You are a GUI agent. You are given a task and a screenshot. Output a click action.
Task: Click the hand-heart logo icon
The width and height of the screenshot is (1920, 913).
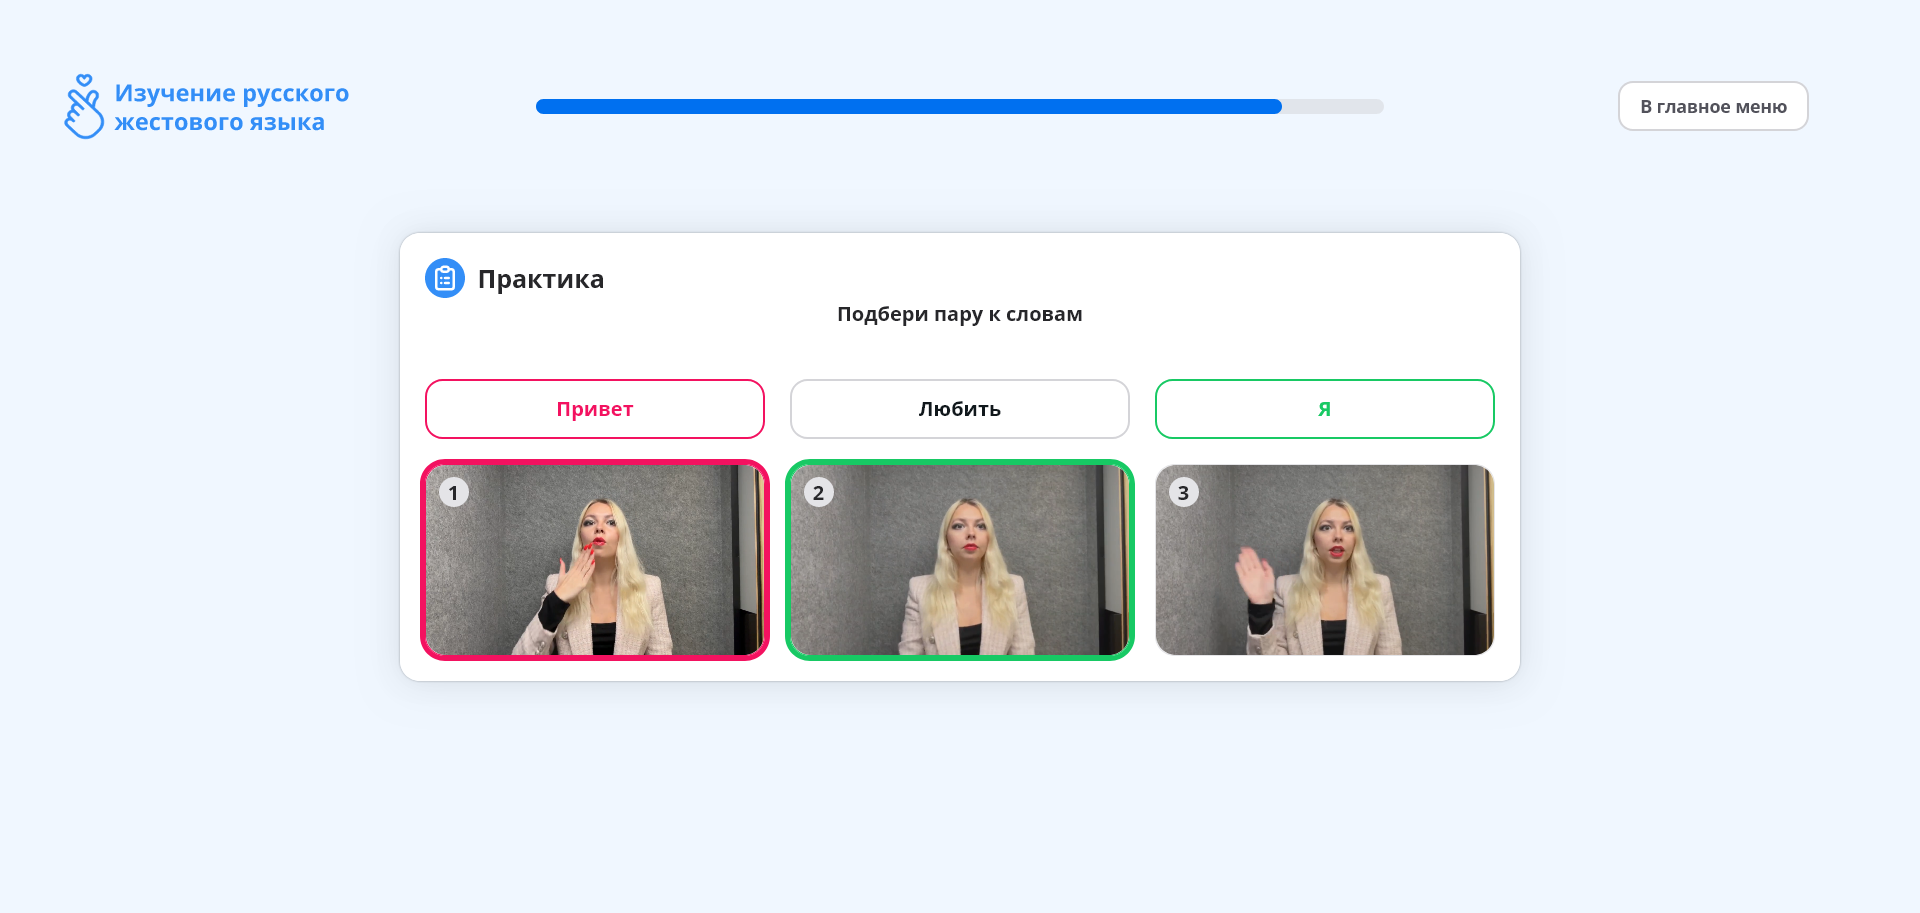pyautogui.click(x=84, y=106)
